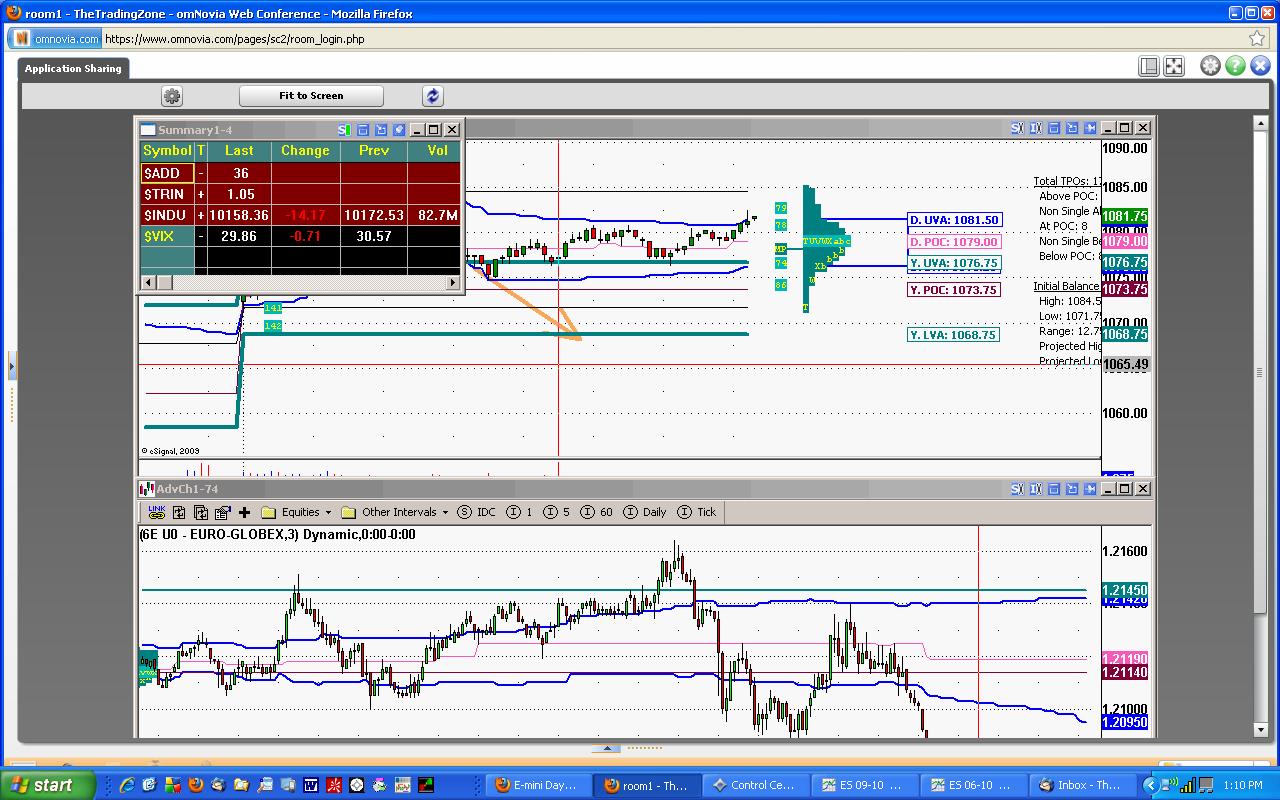Viewport: 1280px width, 800px height.
Task: Expand hidden system tray icons arrow
Action: coord(1150,785)
